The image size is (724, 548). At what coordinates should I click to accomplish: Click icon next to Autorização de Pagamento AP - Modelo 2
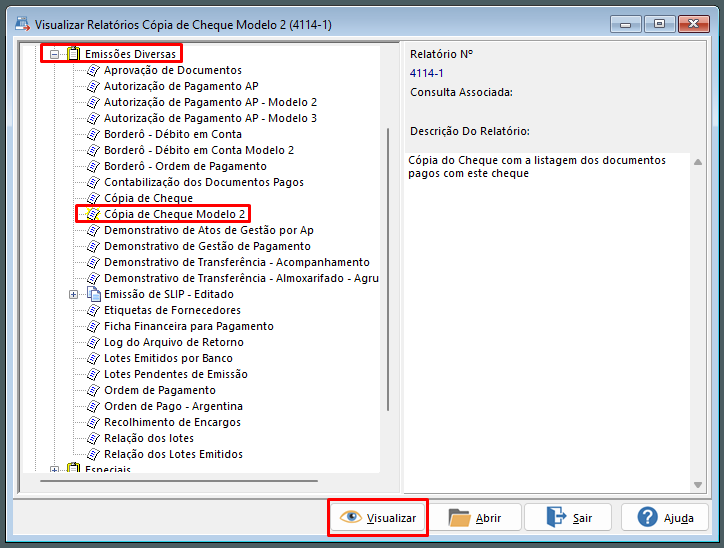94,102
